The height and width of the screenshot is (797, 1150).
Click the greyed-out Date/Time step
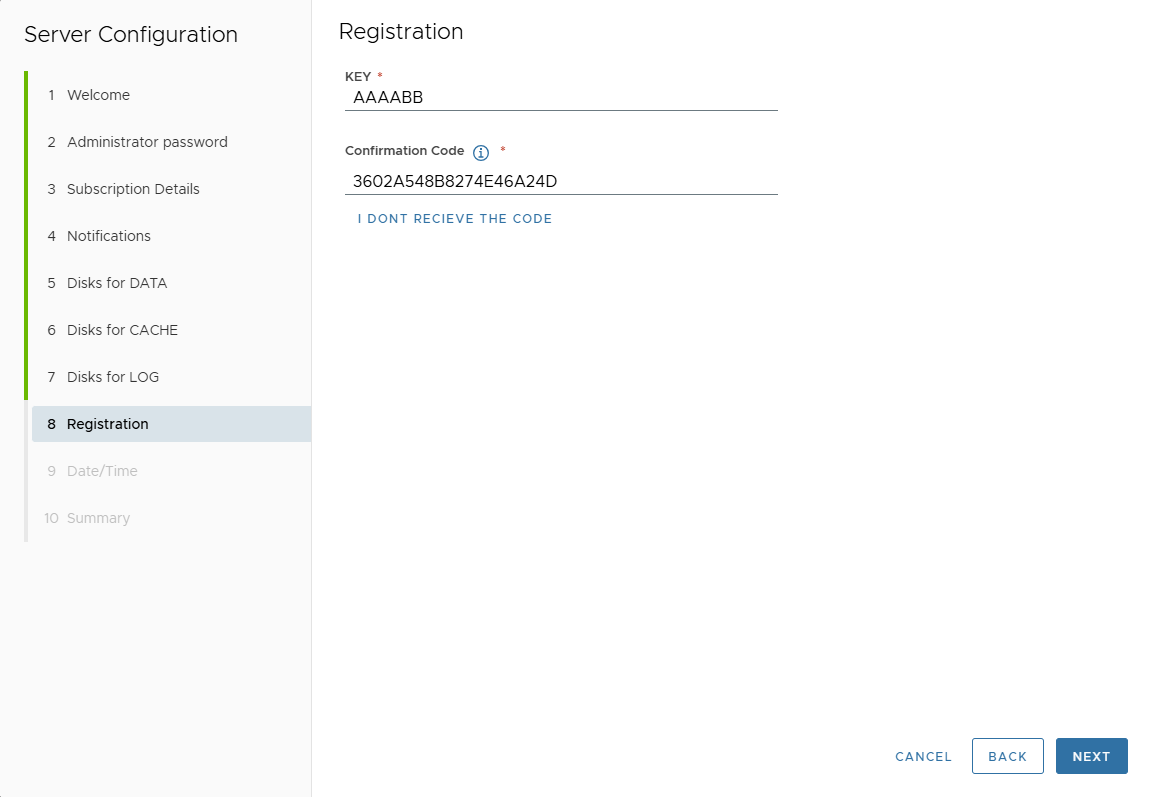102,471
